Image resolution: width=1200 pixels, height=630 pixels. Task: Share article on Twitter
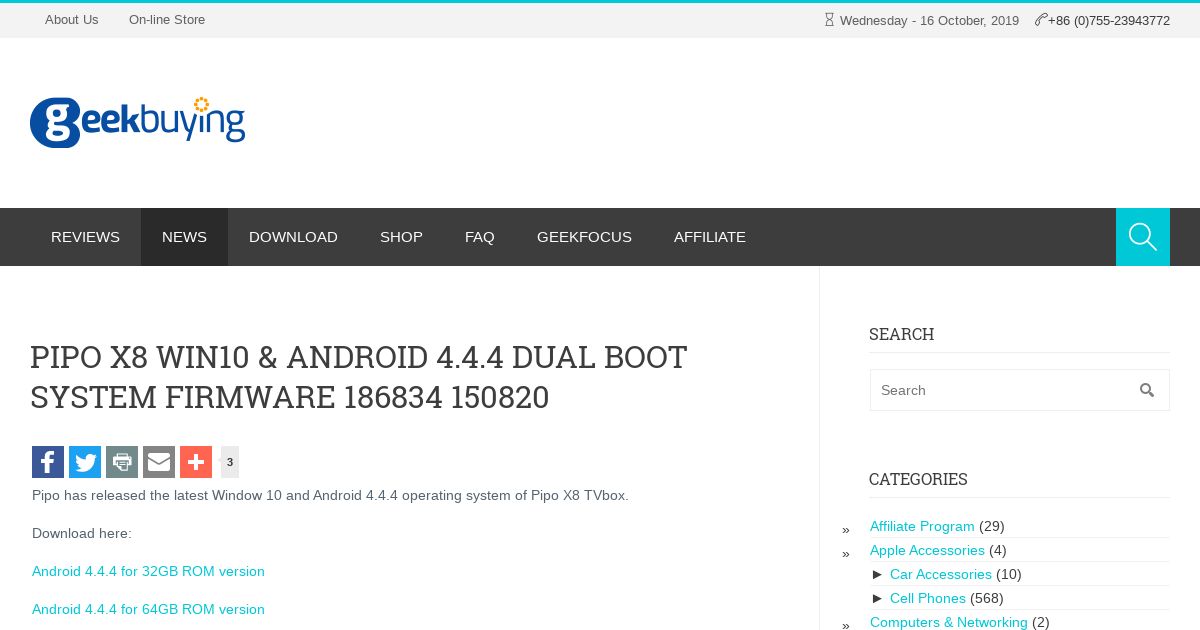(x=85, y=462)
